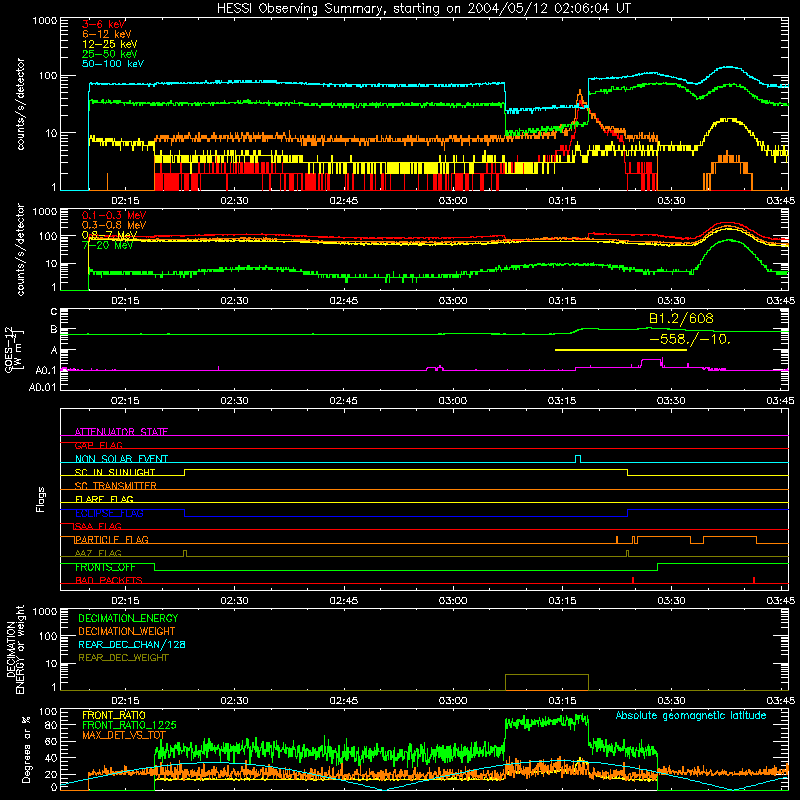The image size is (800, 800).
Task: Click the MAX_DET_VS_TOT legend entry
Action: 124,735
